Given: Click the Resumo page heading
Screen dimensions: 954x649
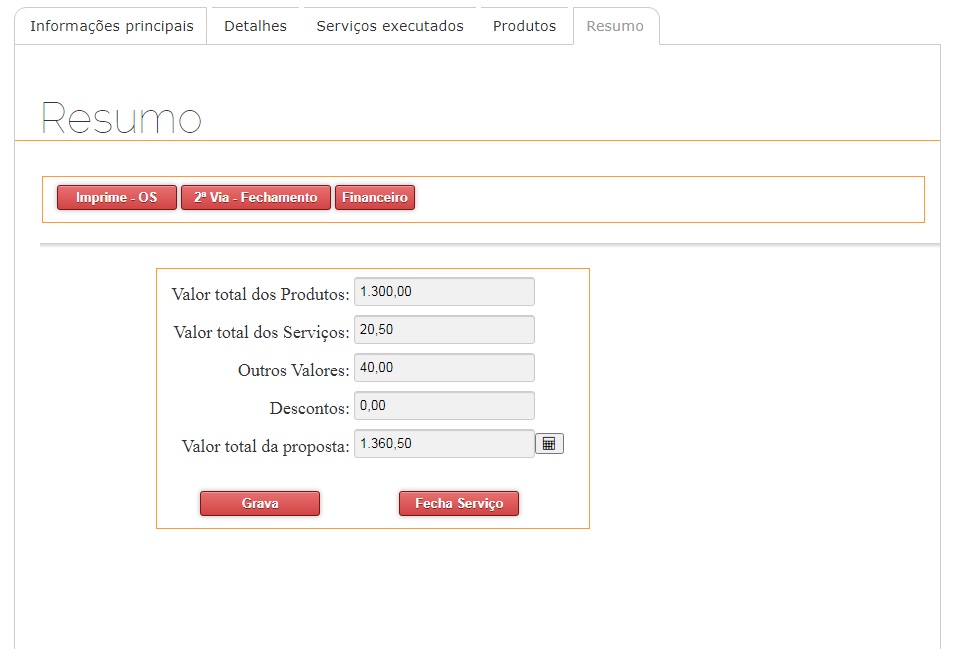Looking at the screenshot, I should click(x=121, y=118).
